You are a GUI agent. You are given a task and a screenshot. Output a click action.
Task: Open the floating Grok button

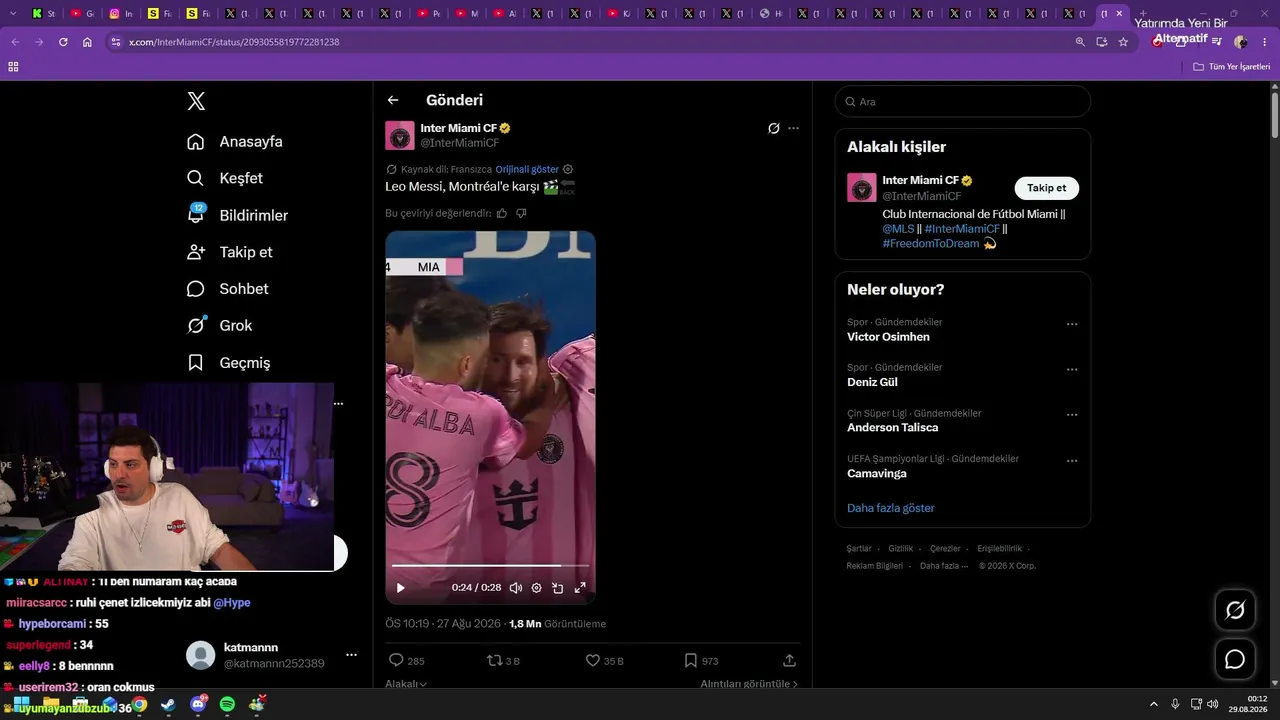[1235, 610]
